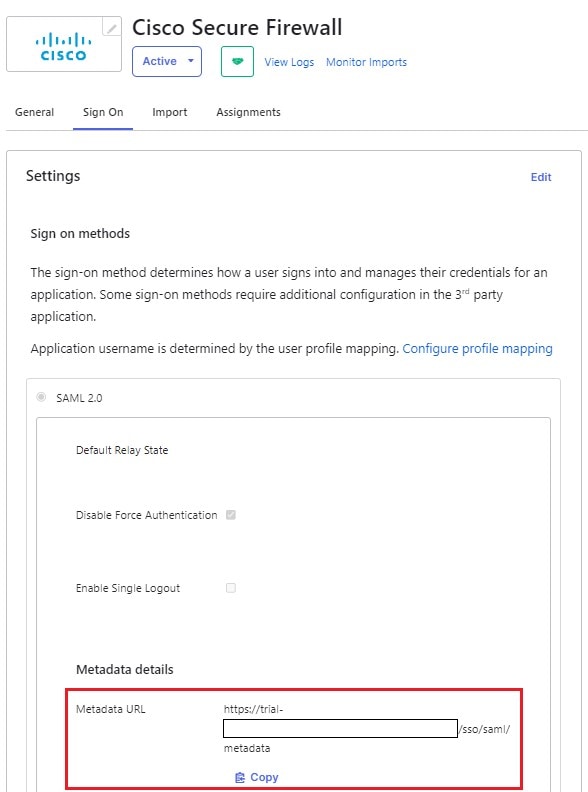Click the Cisco app logo thumbnail
Viewport: 588px width, 792px height.
(64, 44)
